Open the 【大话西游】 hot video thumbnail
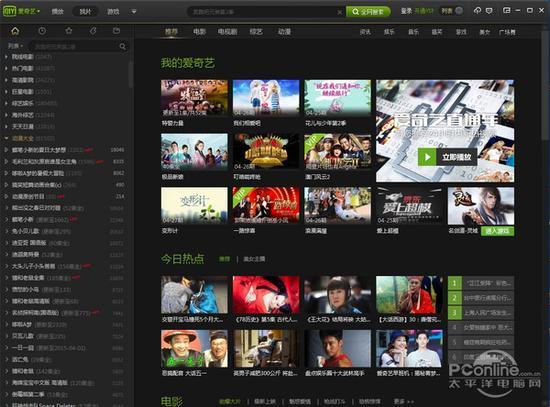 pos(409,295)
